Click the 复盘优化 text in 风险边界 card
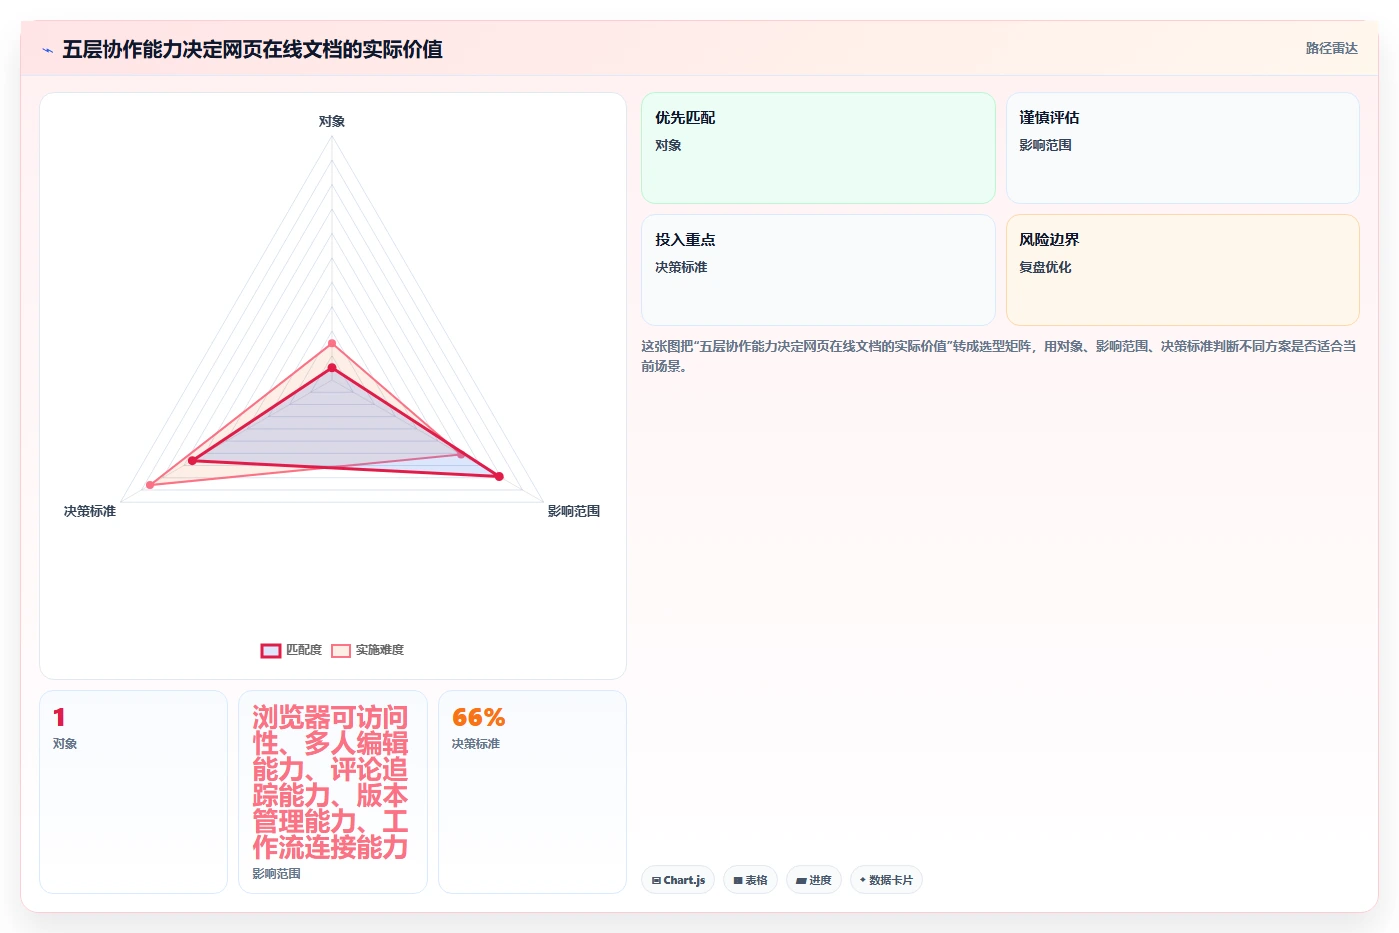1399x933 pixels. [1045, 267]
